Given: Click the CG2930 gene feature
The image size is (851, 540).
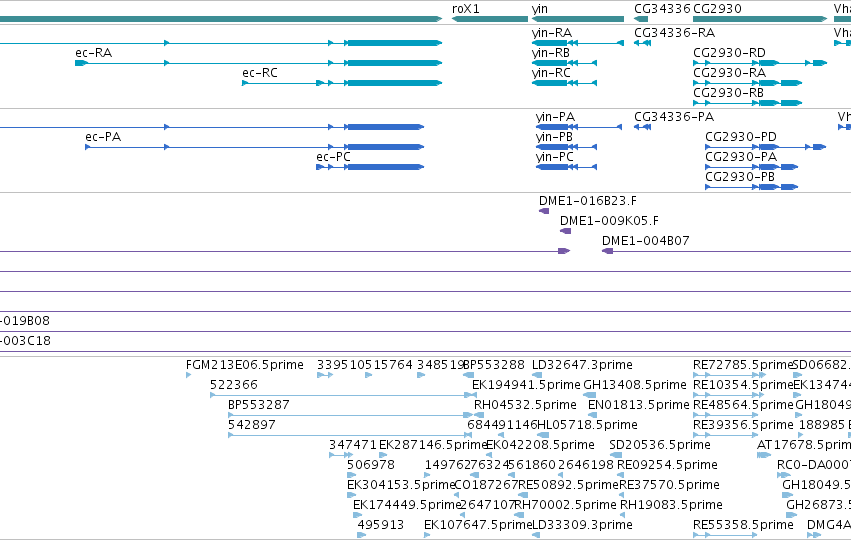Looking at the screenshot, I should tap(760, 19).
